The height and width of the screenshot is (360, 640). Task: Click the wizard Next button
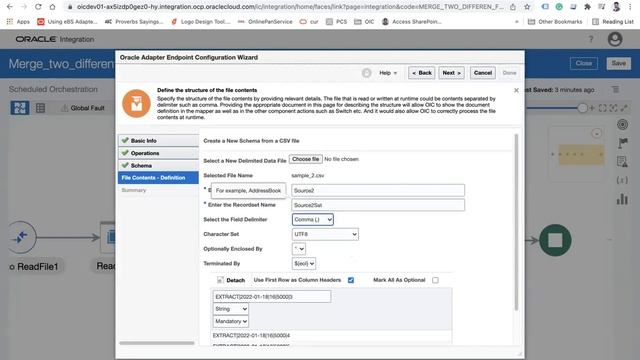click(451, 73)
